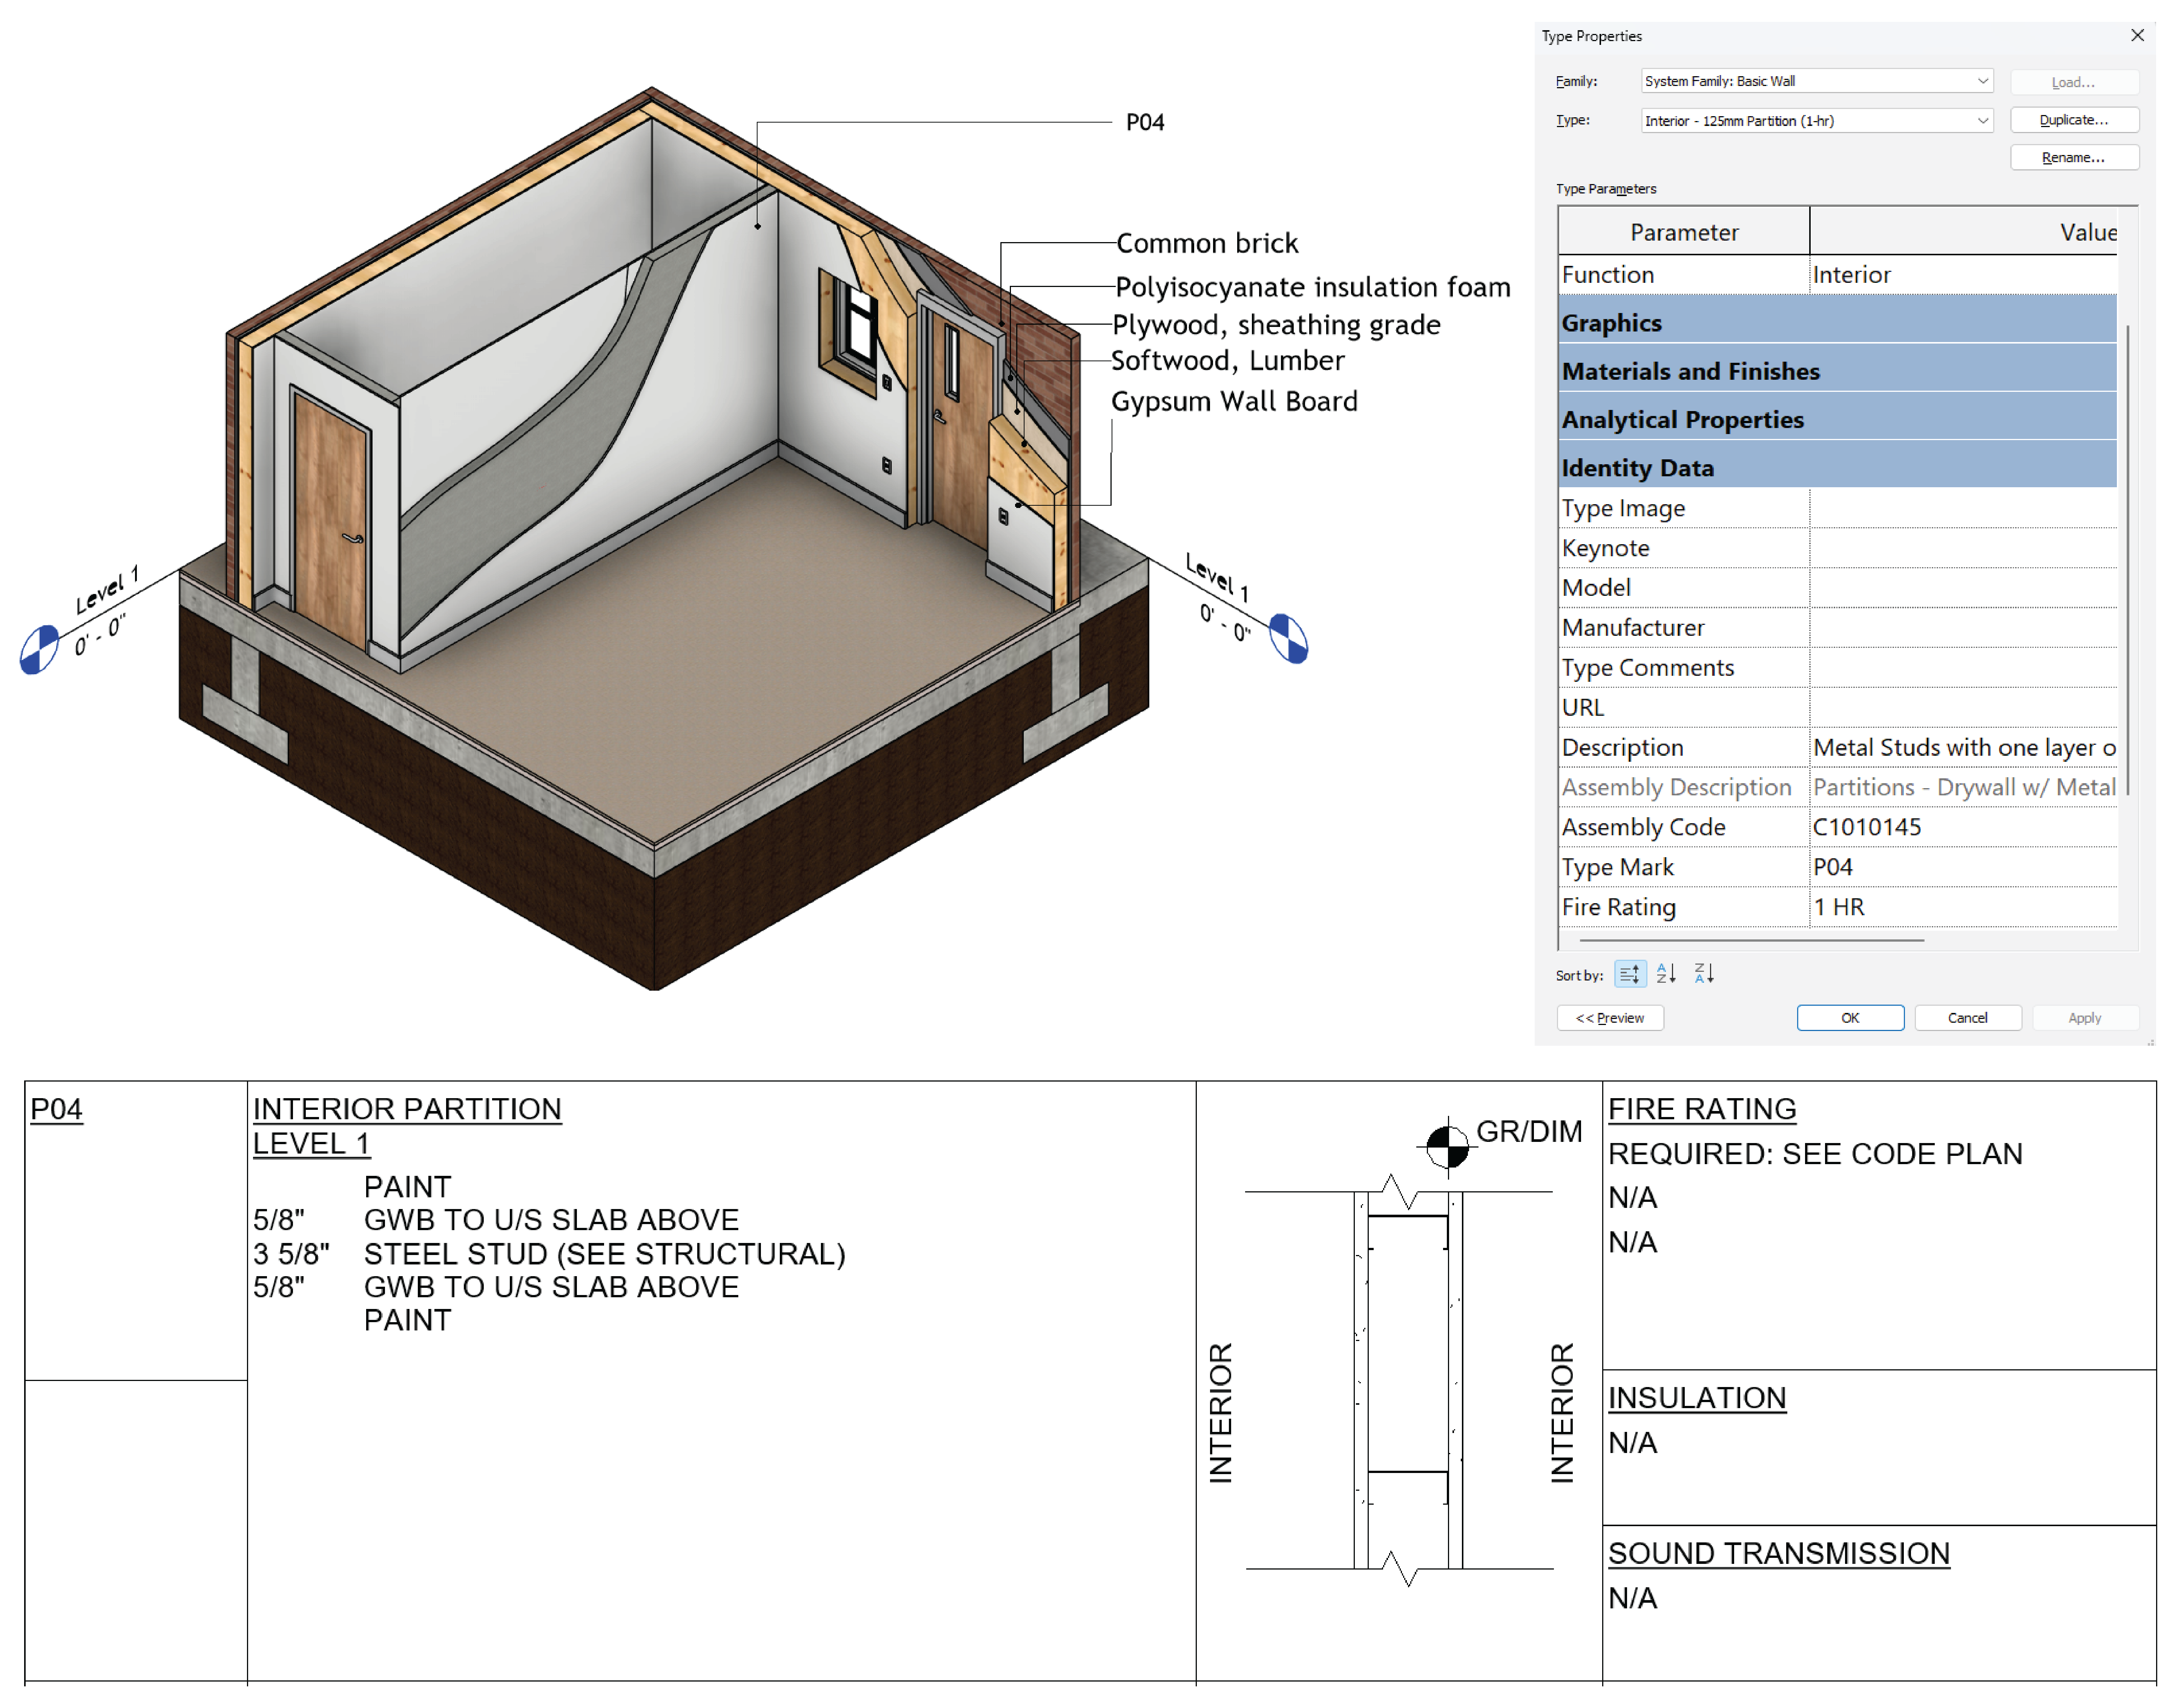Select the Gypsum Wall Board label
The image size is (2184, 1697).
click(1234, 402)
